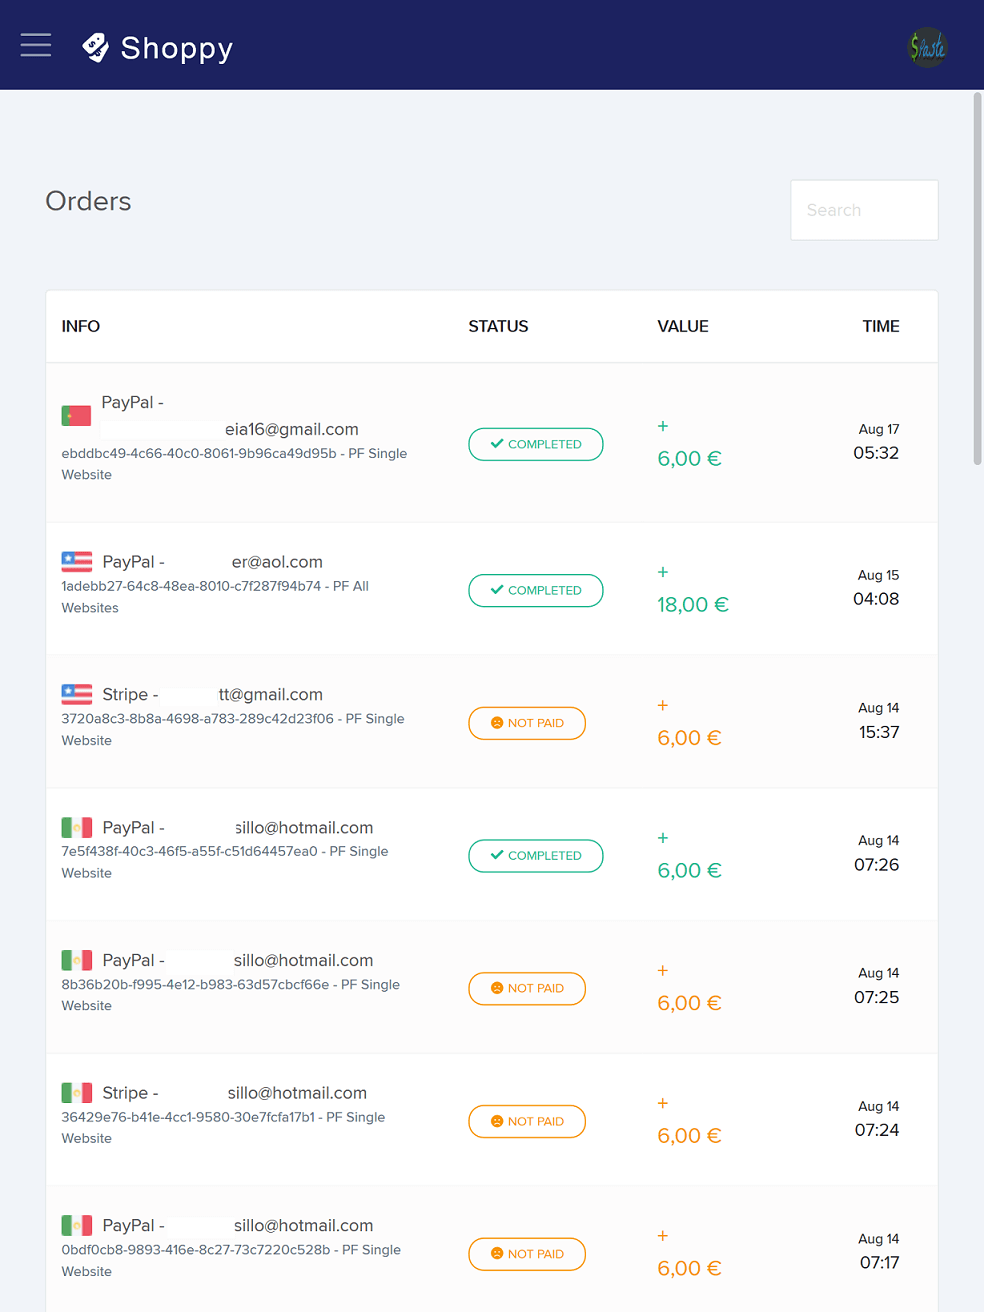Click the 15:37 timestamp
984x1312 pixels.
879,732
